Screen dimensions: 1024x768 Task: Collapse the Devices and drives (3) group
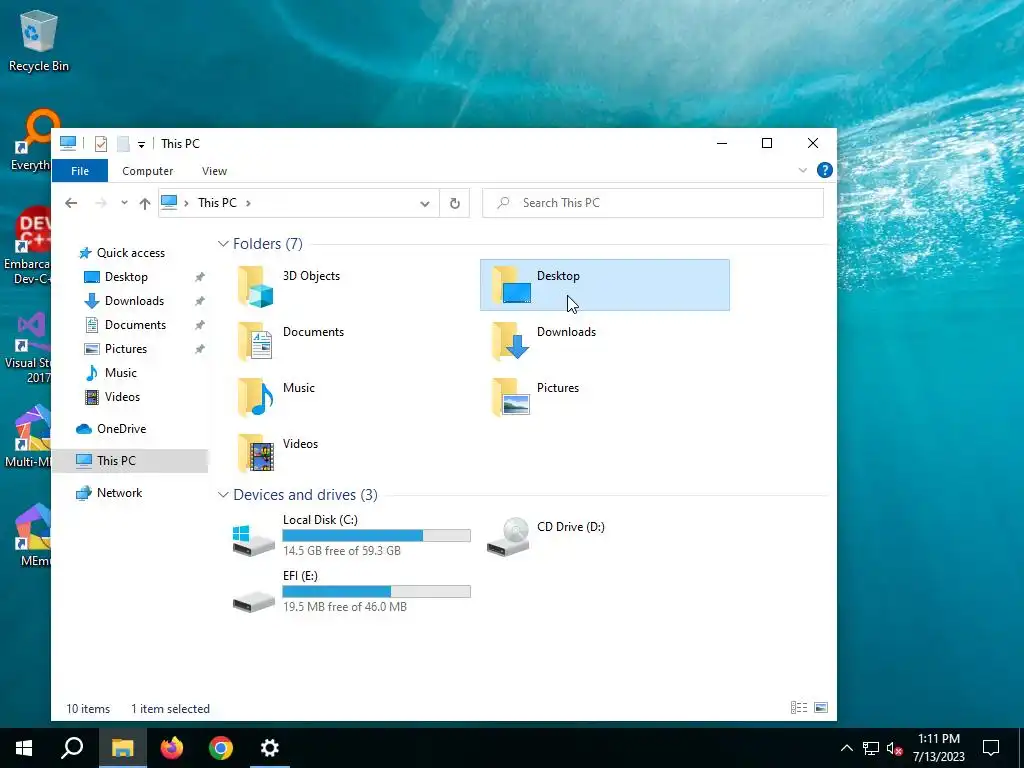[223, 494]
